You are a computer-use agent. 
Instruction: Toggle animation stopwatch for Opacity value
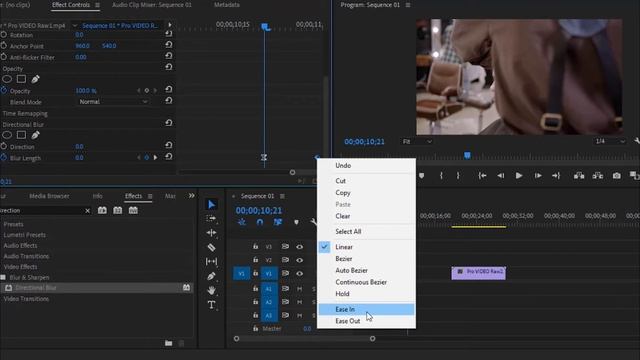[4, 91]
